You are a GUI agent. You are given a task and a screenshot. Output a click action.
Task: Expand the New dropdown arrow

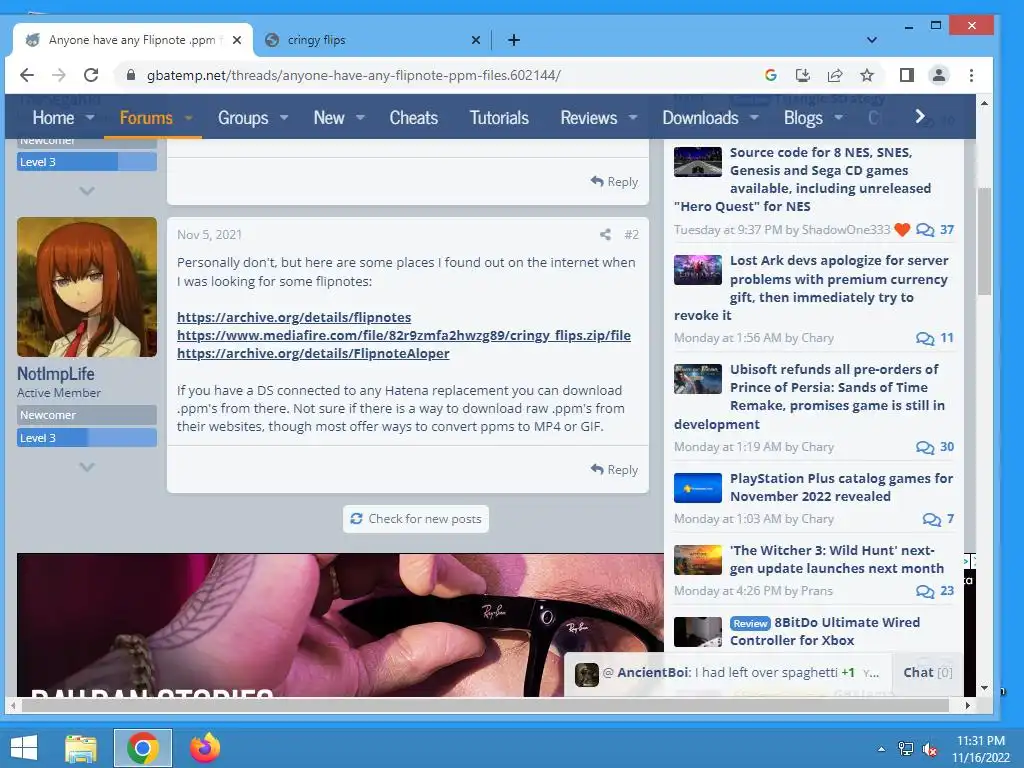click(x=360, y=118)
